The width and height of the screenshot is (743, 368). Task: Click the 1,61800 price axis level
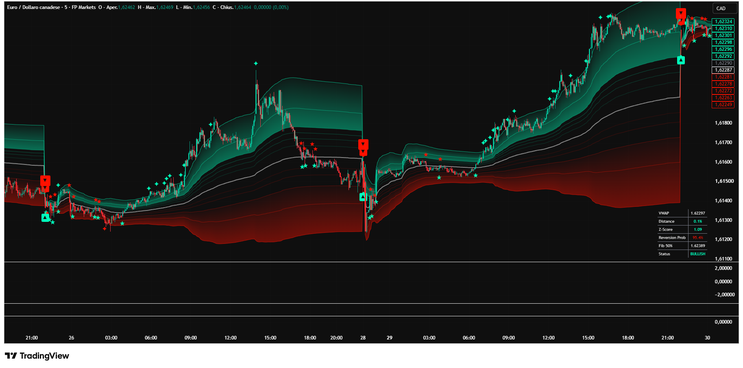pyautogui.click(x=723, y=123)
